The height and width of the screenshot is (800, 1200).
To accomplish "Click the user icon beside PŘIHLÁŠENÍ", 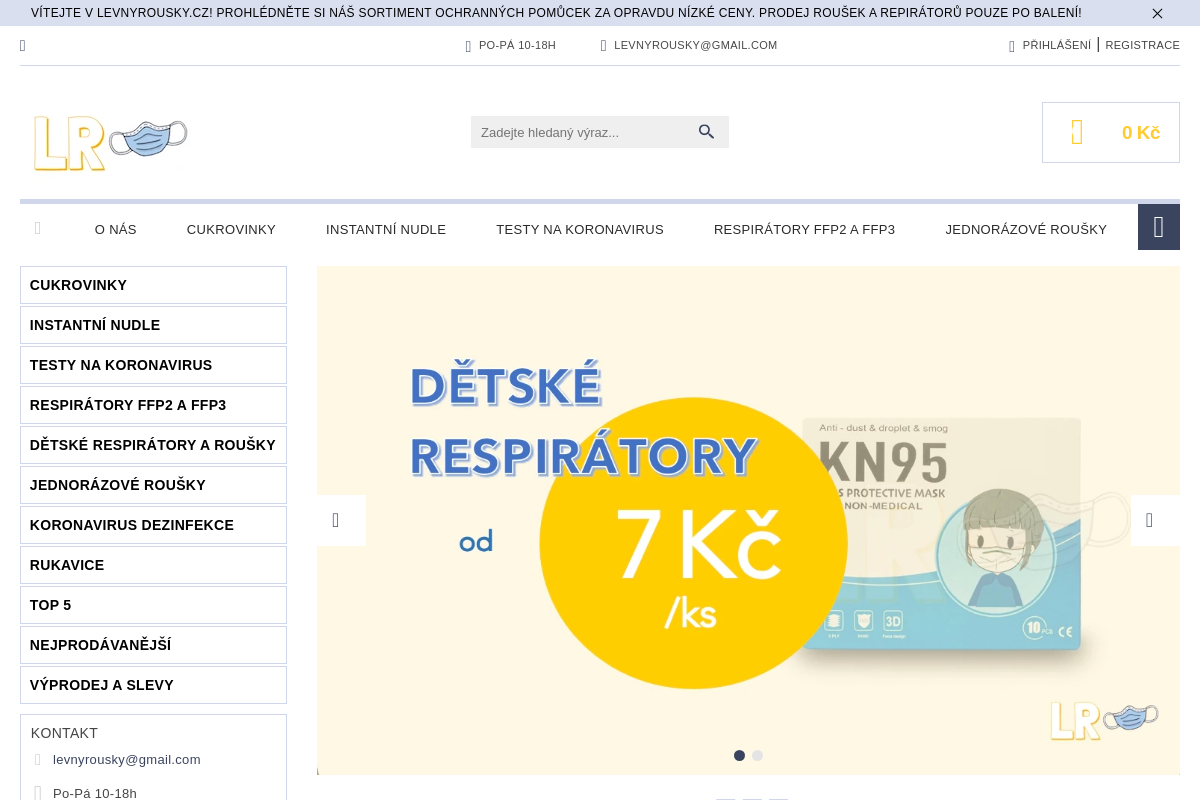I will [1012, 45].
